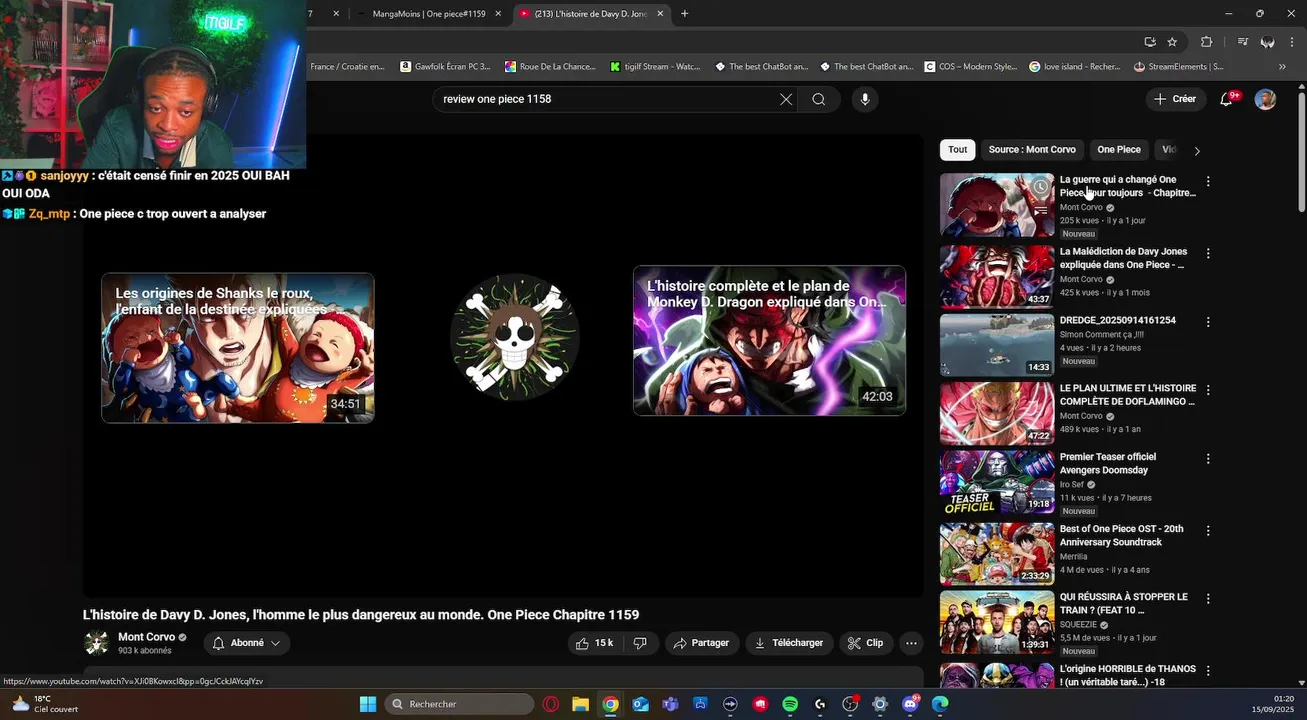1307x720 pixels.
Task: Open 'Gawfolk Écran PC' bookmark
Action: tap(446, 67)
